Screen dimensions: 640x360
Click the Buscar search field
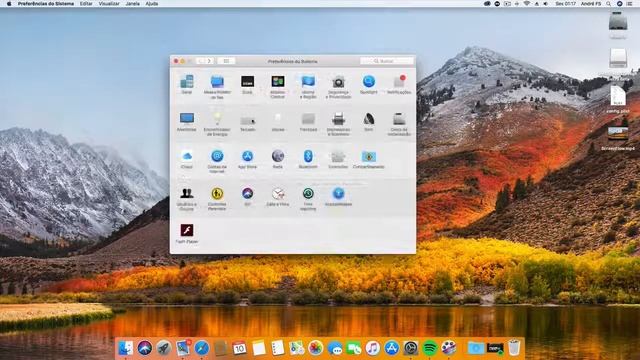click(x=387, y=61)
